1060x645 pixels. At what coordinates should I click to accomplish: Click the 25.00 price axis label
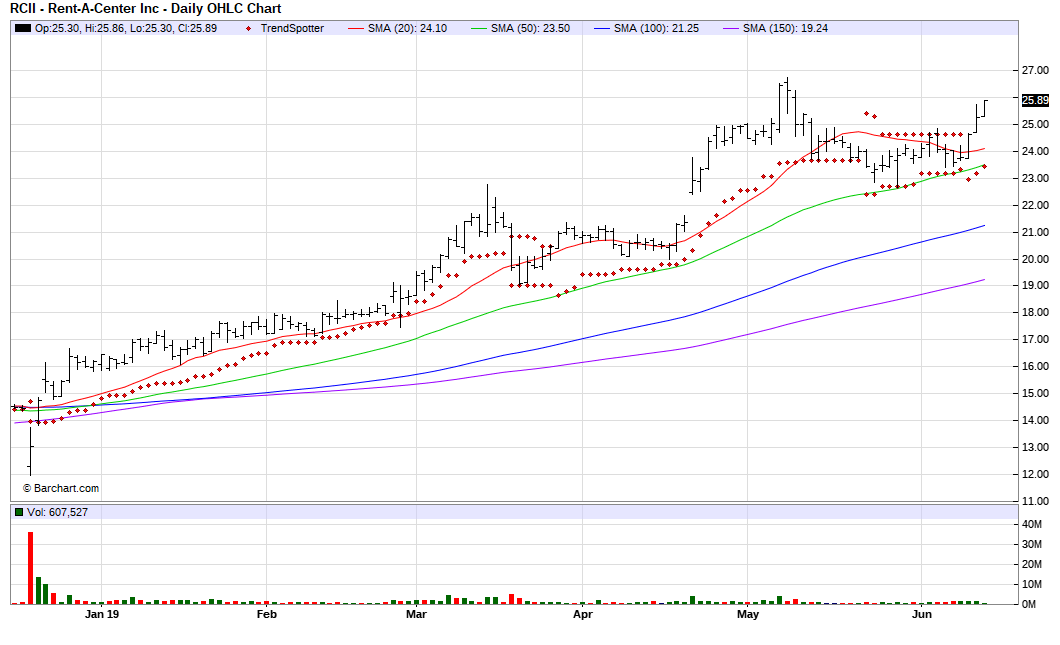1036,124
